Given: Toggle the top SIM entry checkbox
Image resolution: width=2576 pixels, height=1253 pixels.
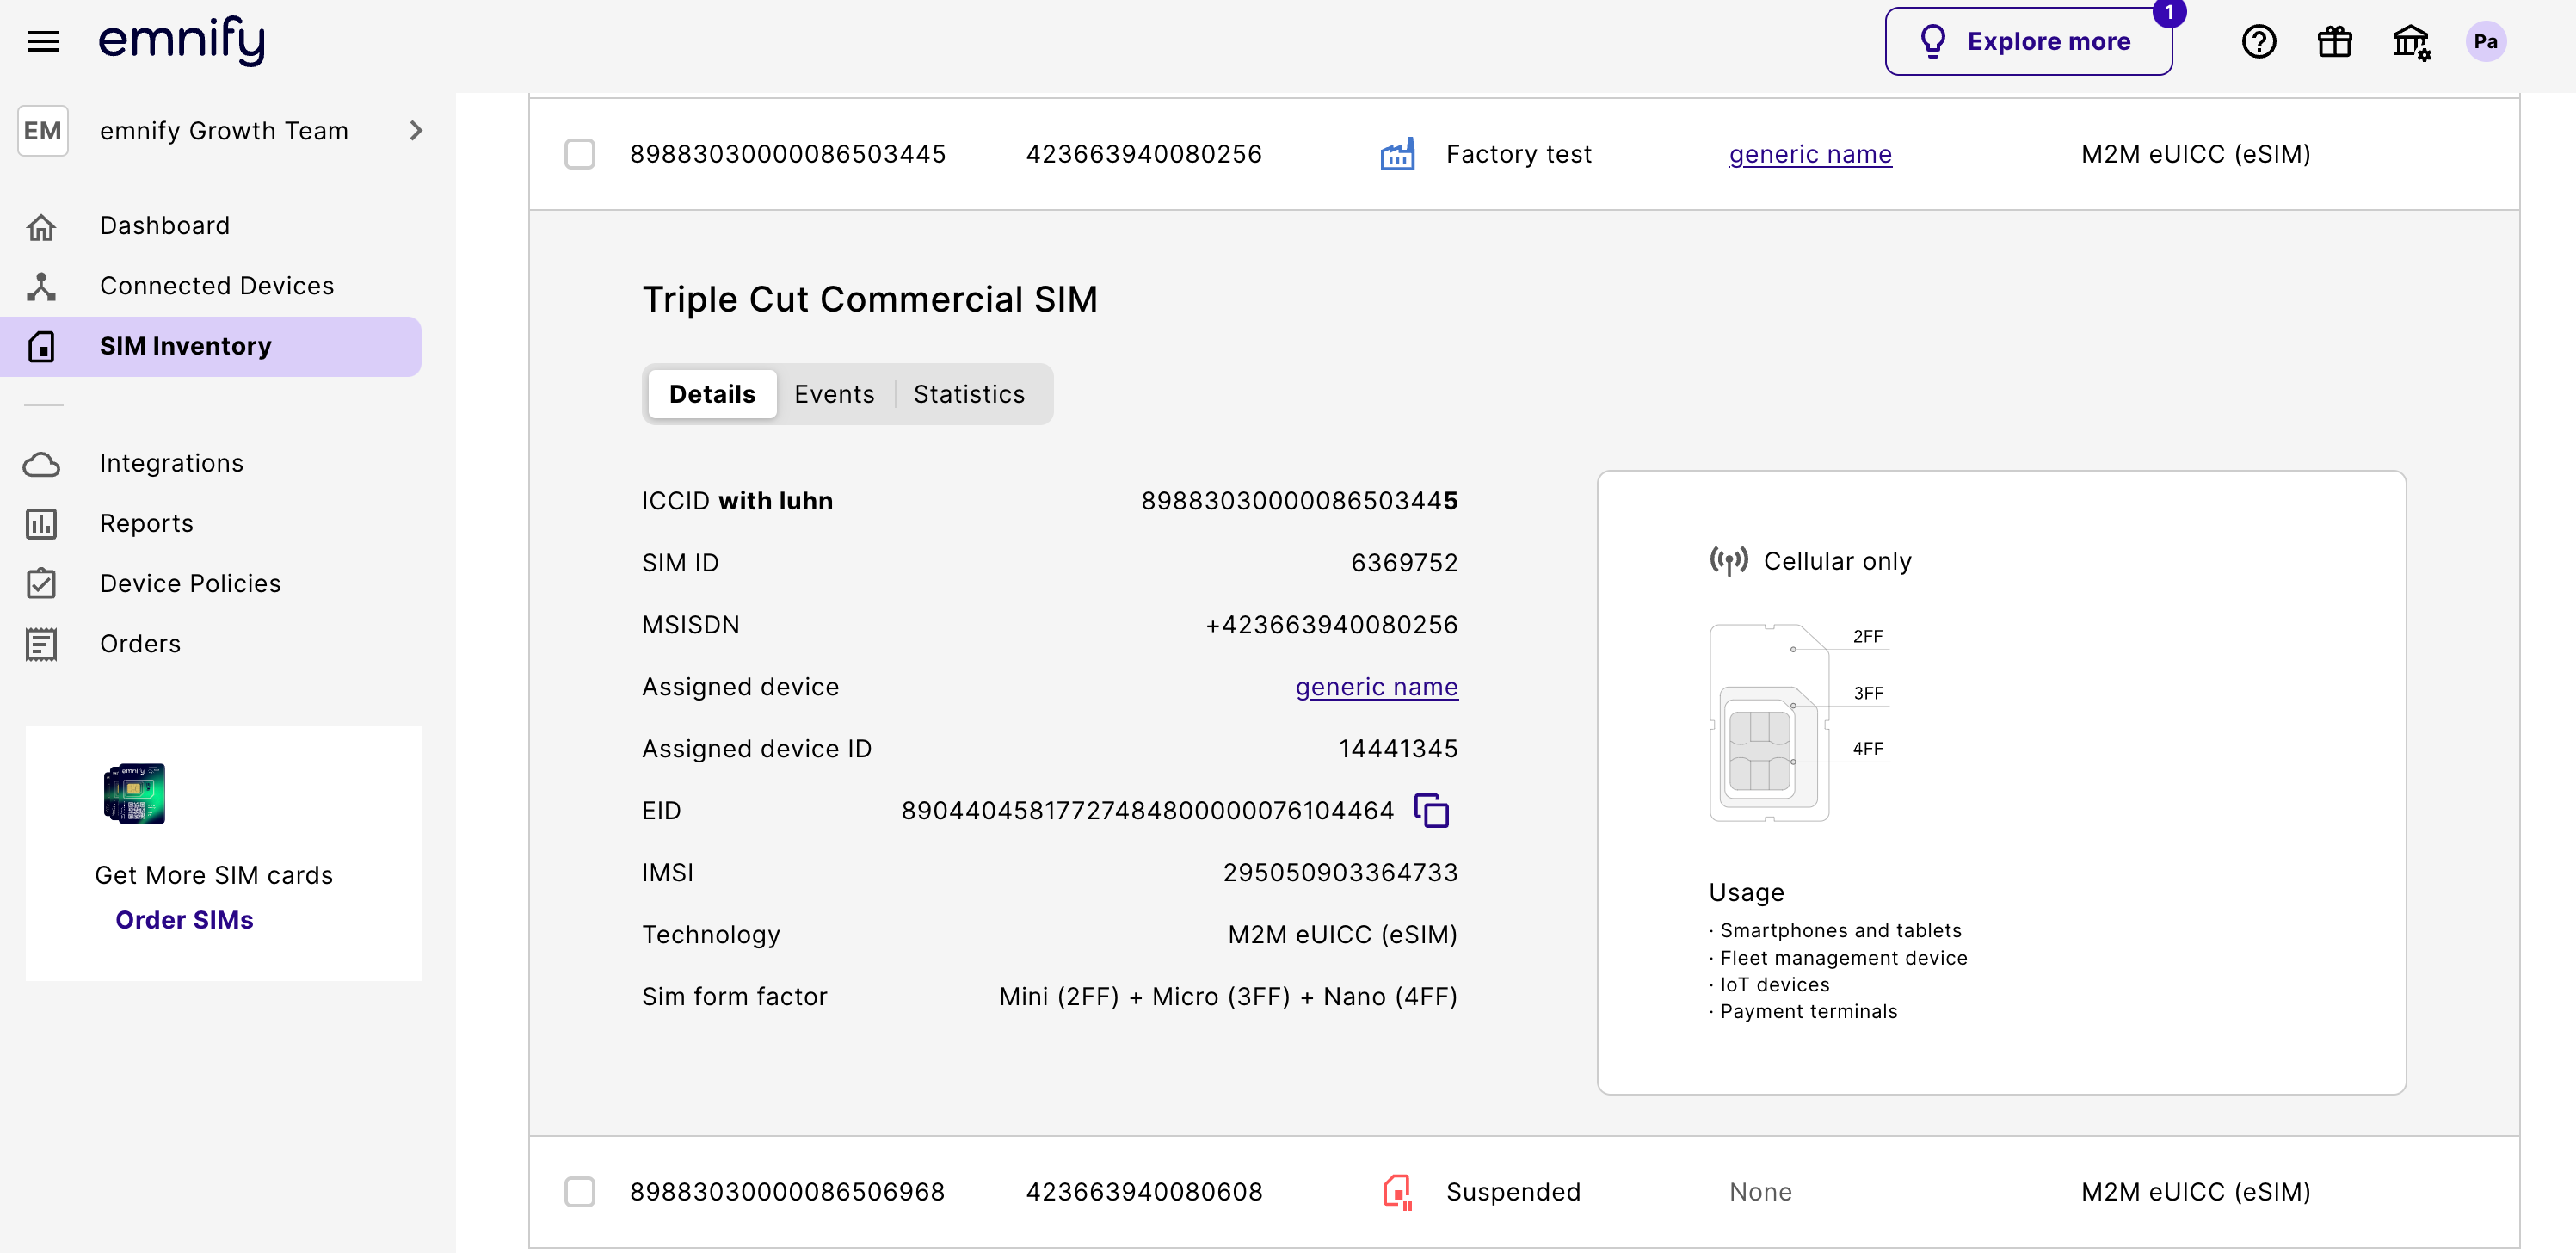Looking at the screenshot, I should pos(580,154).
